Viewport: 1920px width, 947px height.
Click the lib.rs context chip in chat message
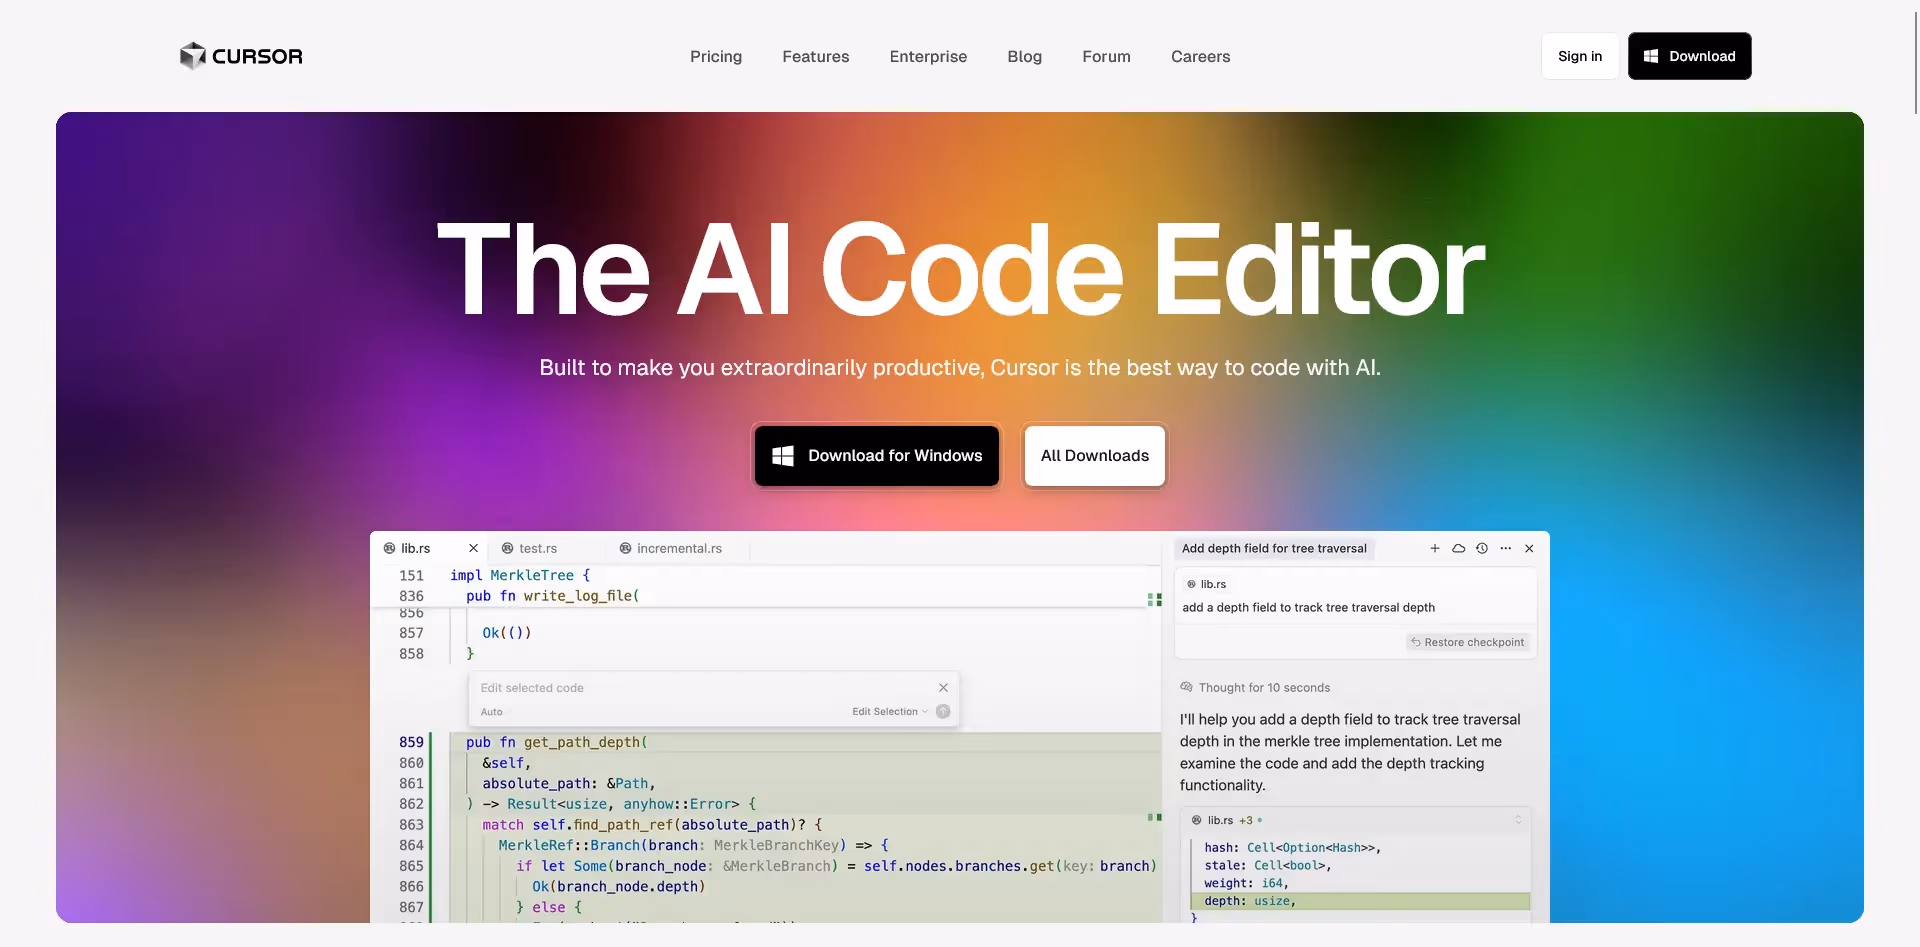[1207, 584]
